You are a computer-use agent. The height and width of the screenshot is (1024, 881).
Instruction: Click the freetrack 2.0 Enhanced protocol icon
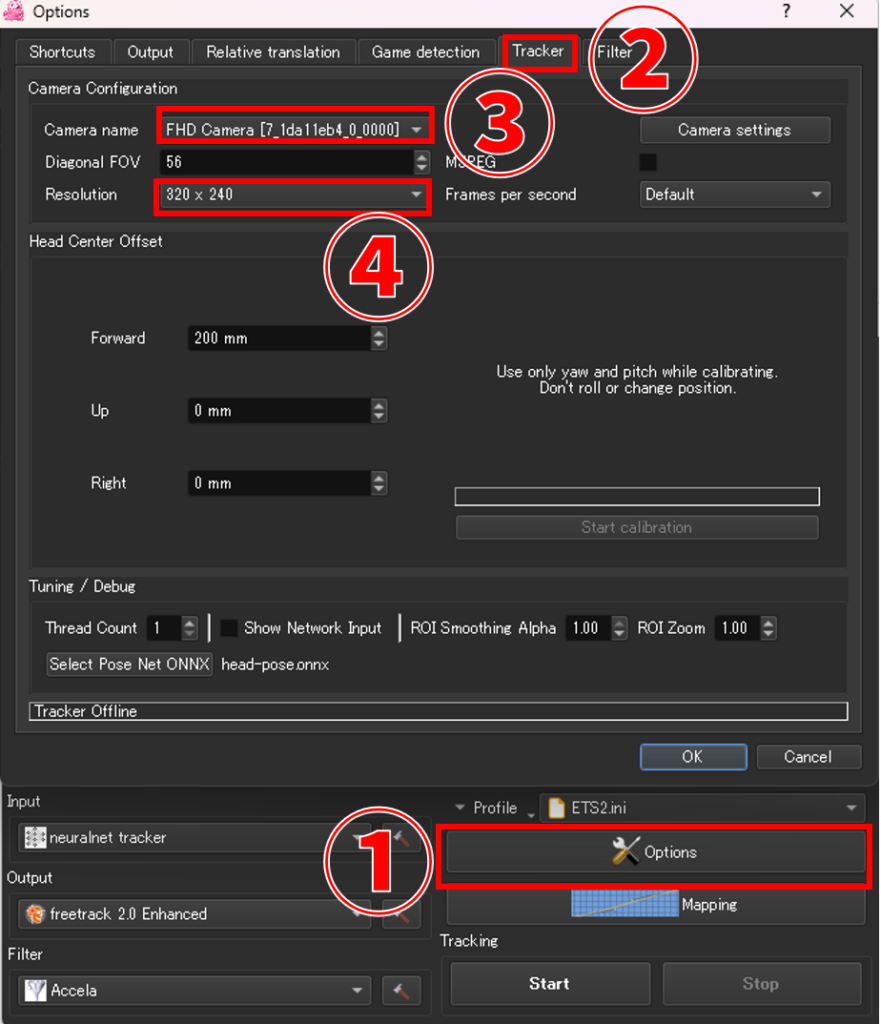click(35, 914)
